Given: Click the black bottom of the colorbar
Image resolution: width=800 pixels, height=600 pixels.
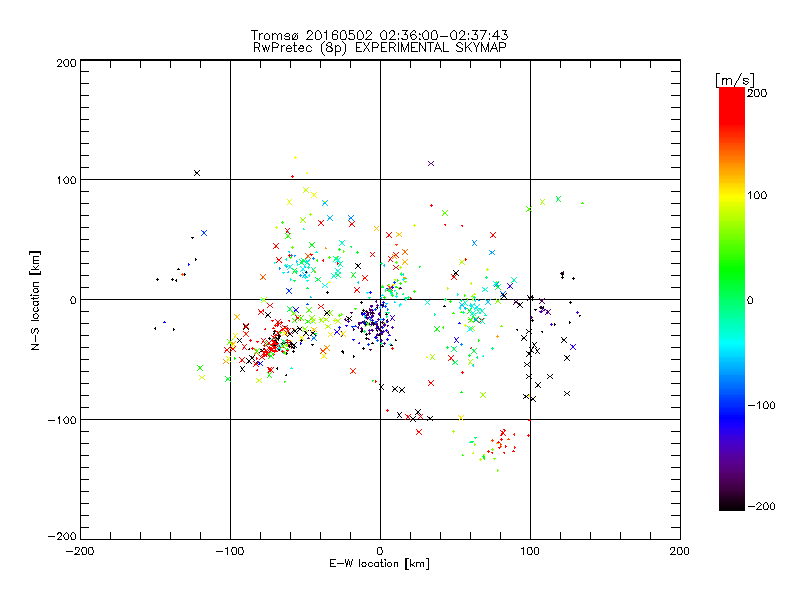Looking at the screenshot, I should [x=732, y=504].
